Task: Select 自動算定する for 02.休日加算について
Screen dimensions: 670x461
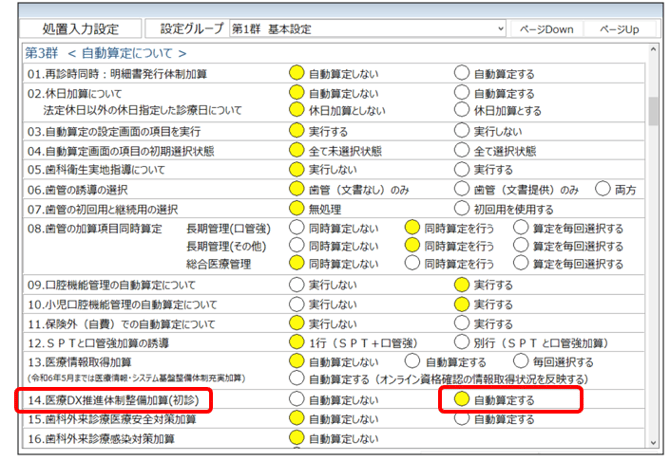Action: pos(461,92)
